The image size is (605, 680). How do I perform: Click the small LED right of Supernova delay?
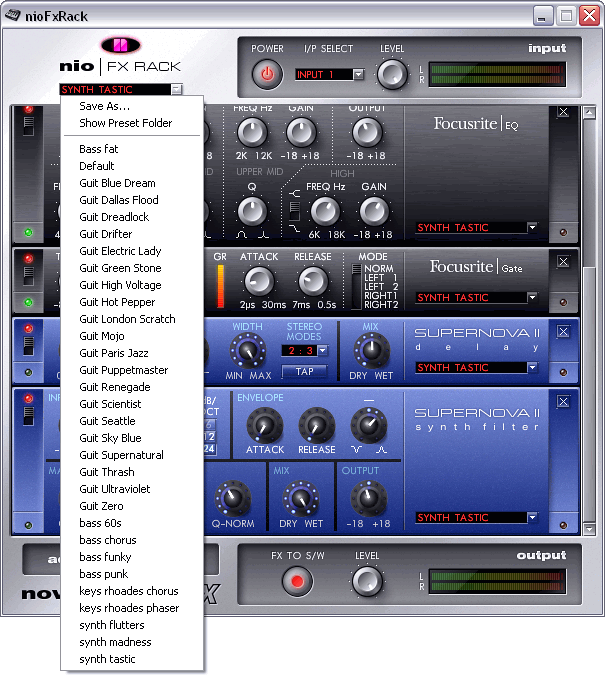click(563, 372)
